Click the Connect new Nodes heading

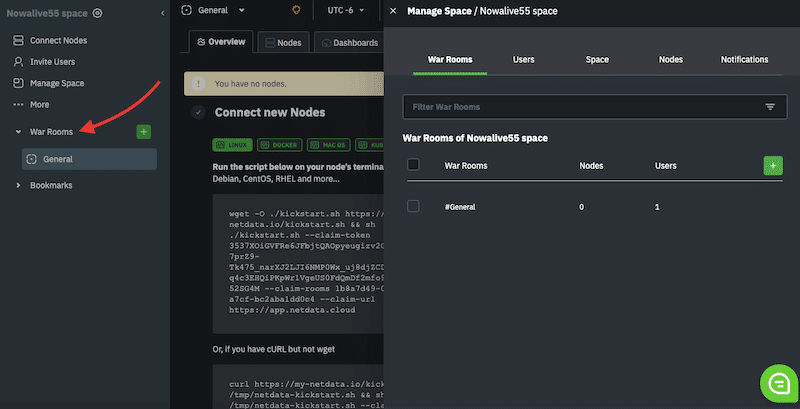point(270,112)
